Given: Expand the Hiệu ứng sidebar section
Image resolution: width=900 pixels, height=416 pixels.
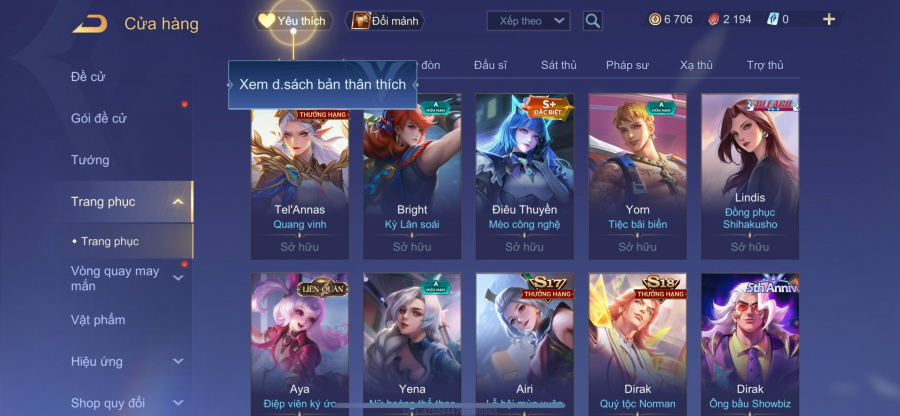Looking at the screenshot, I should click(179, 361).
